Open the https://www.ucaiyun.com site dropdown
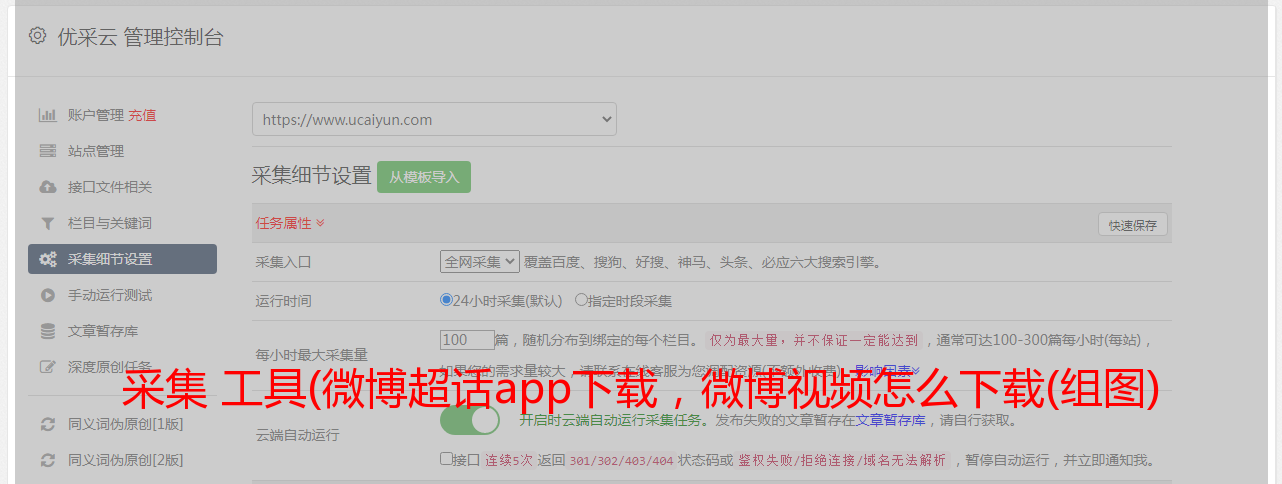 click(x=434, y=119)
